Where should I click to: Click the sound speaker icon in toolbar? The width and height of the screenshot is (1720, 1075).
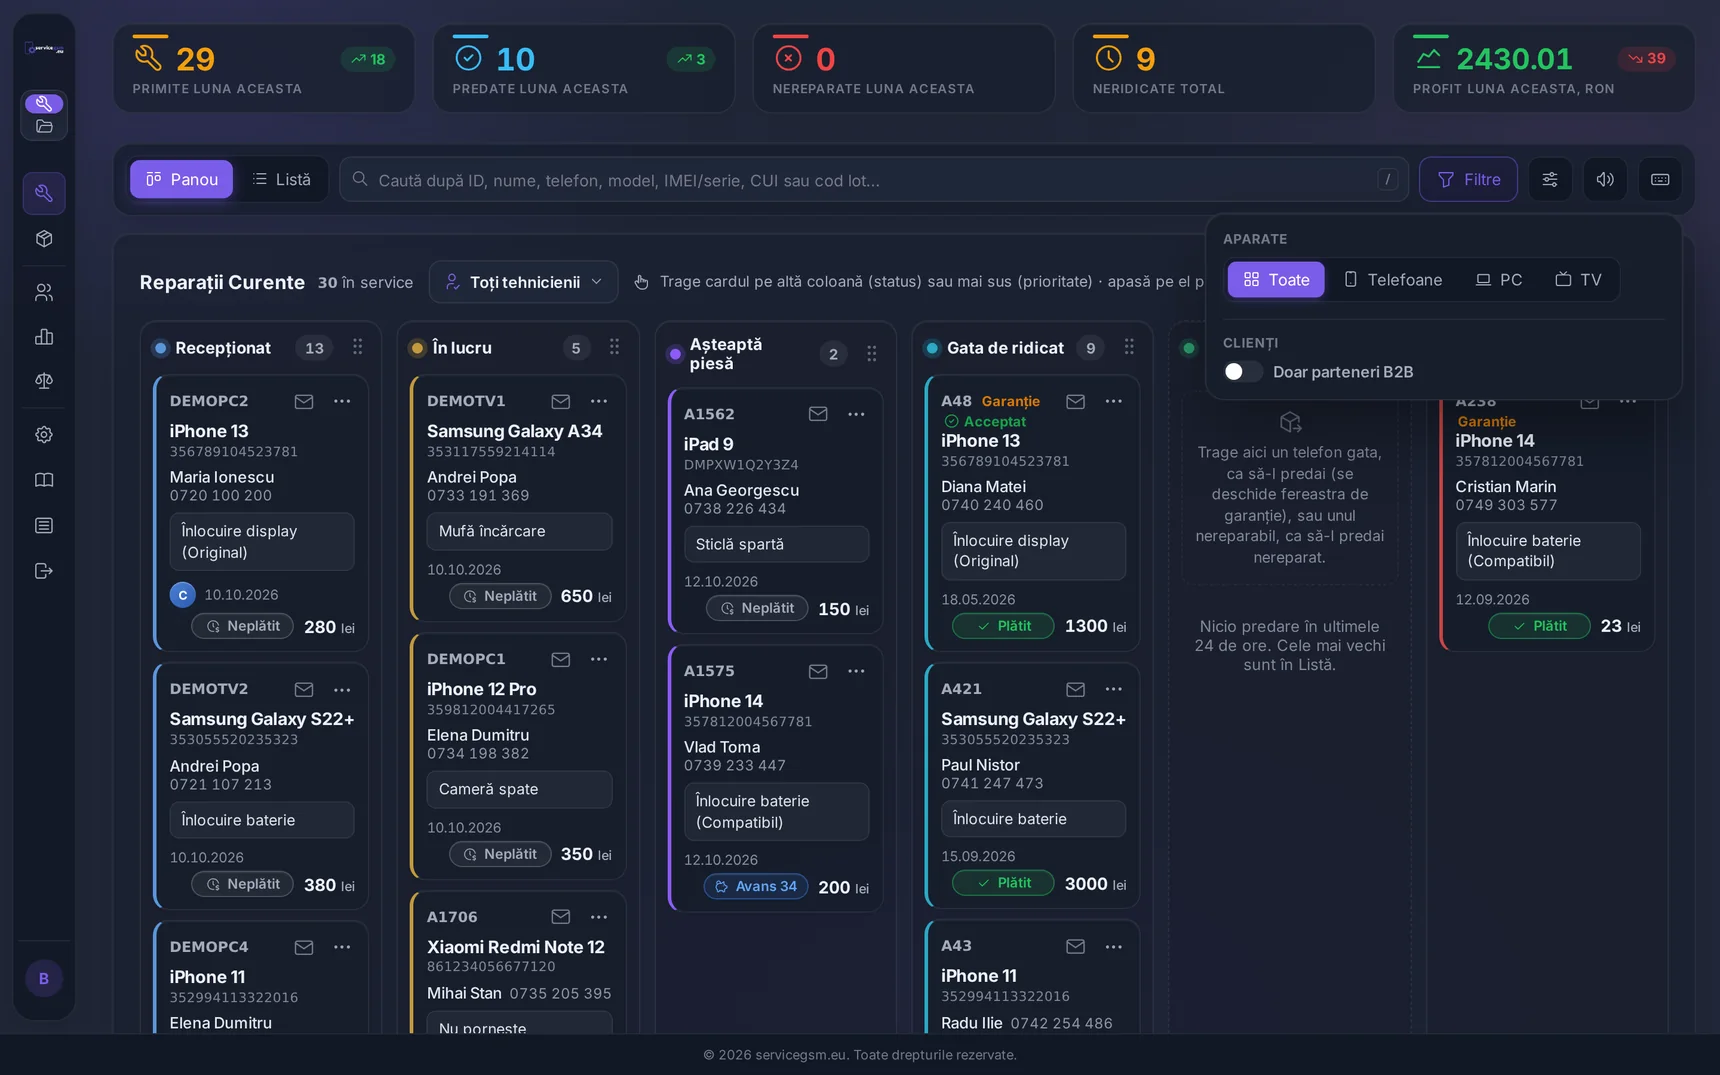[x=1605, y=180]
